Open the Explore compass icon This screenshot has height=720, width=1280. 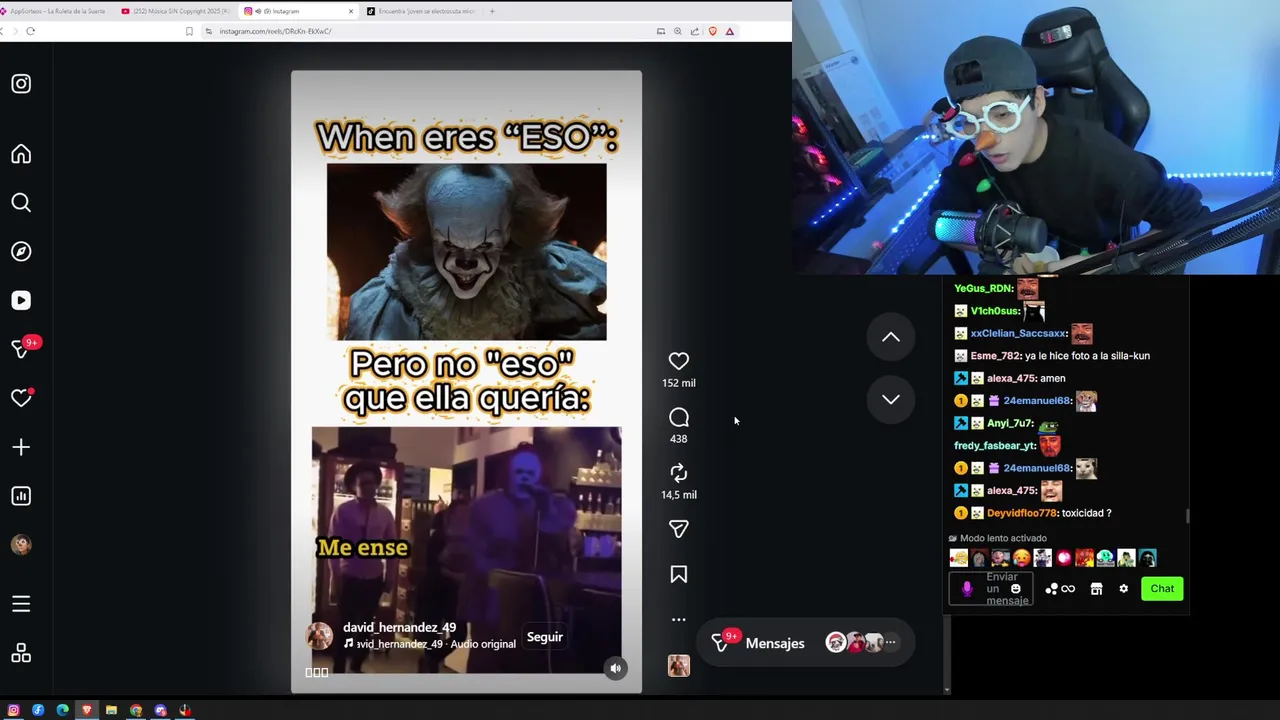tap(21, 252)
